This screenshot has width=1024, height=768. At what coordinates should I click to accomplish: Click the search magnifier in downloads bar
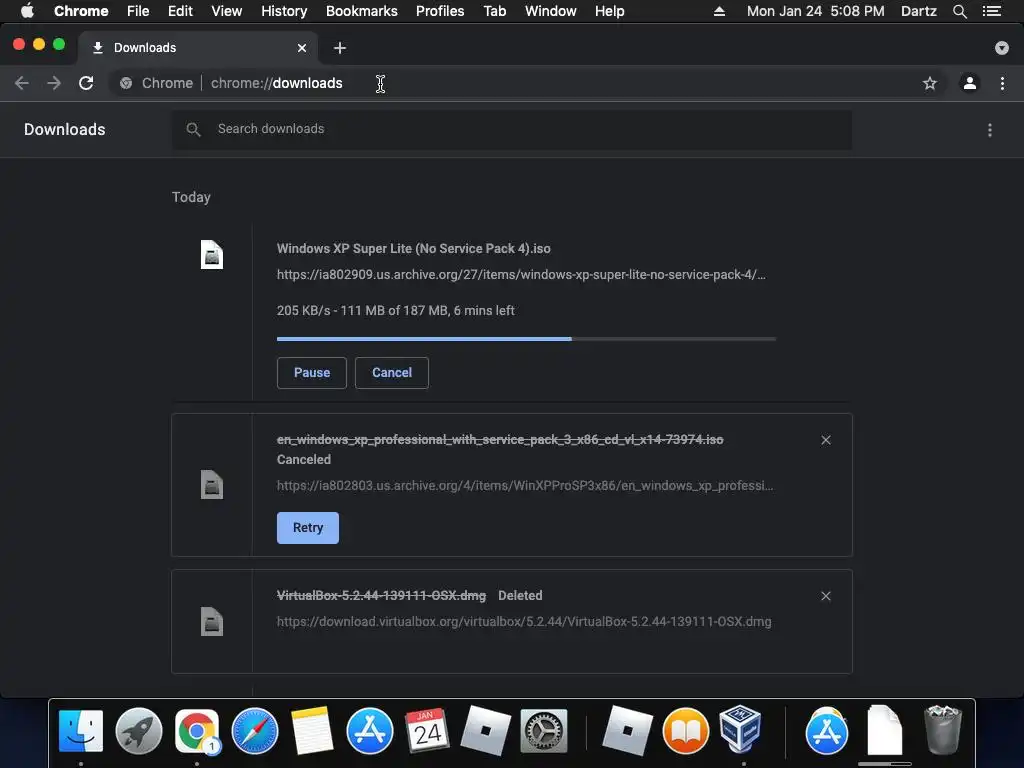coord(193,129)
